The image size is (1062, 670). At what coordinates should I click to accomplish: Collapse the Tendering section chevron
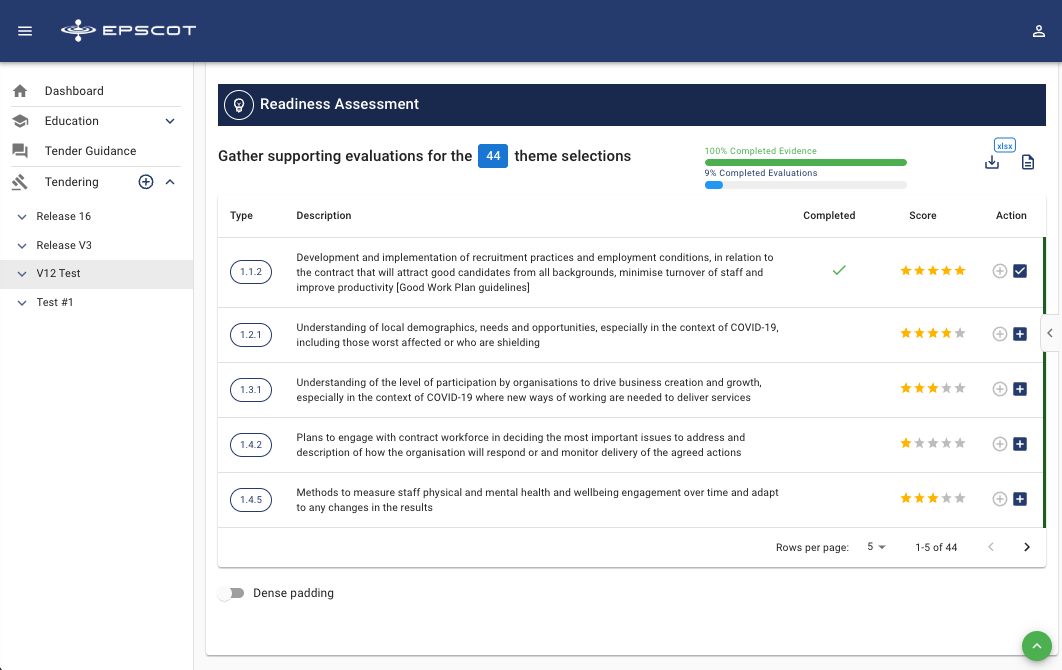(170, 182)
